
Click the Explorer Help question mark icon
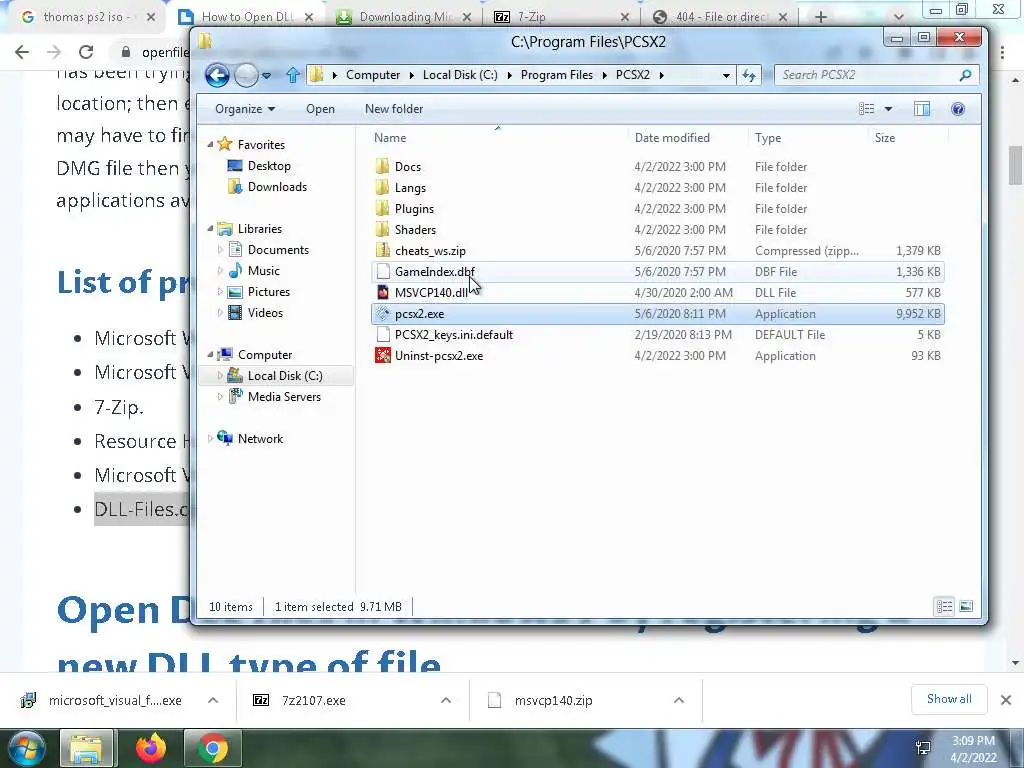[958, 109]
